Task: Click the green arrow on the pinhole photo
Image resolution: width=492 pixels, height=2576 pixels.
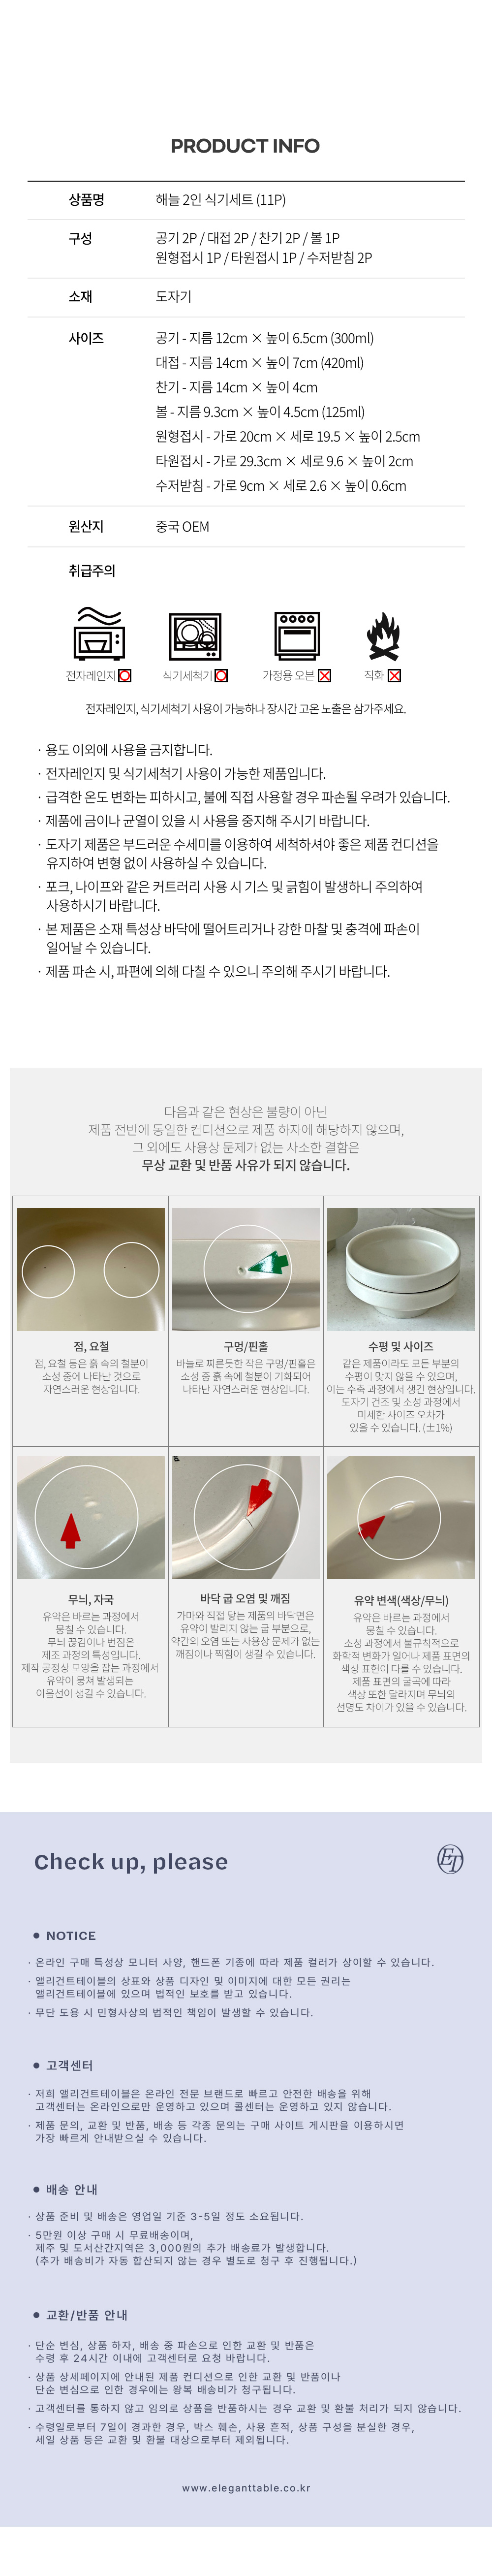Action: [267, 1266]
